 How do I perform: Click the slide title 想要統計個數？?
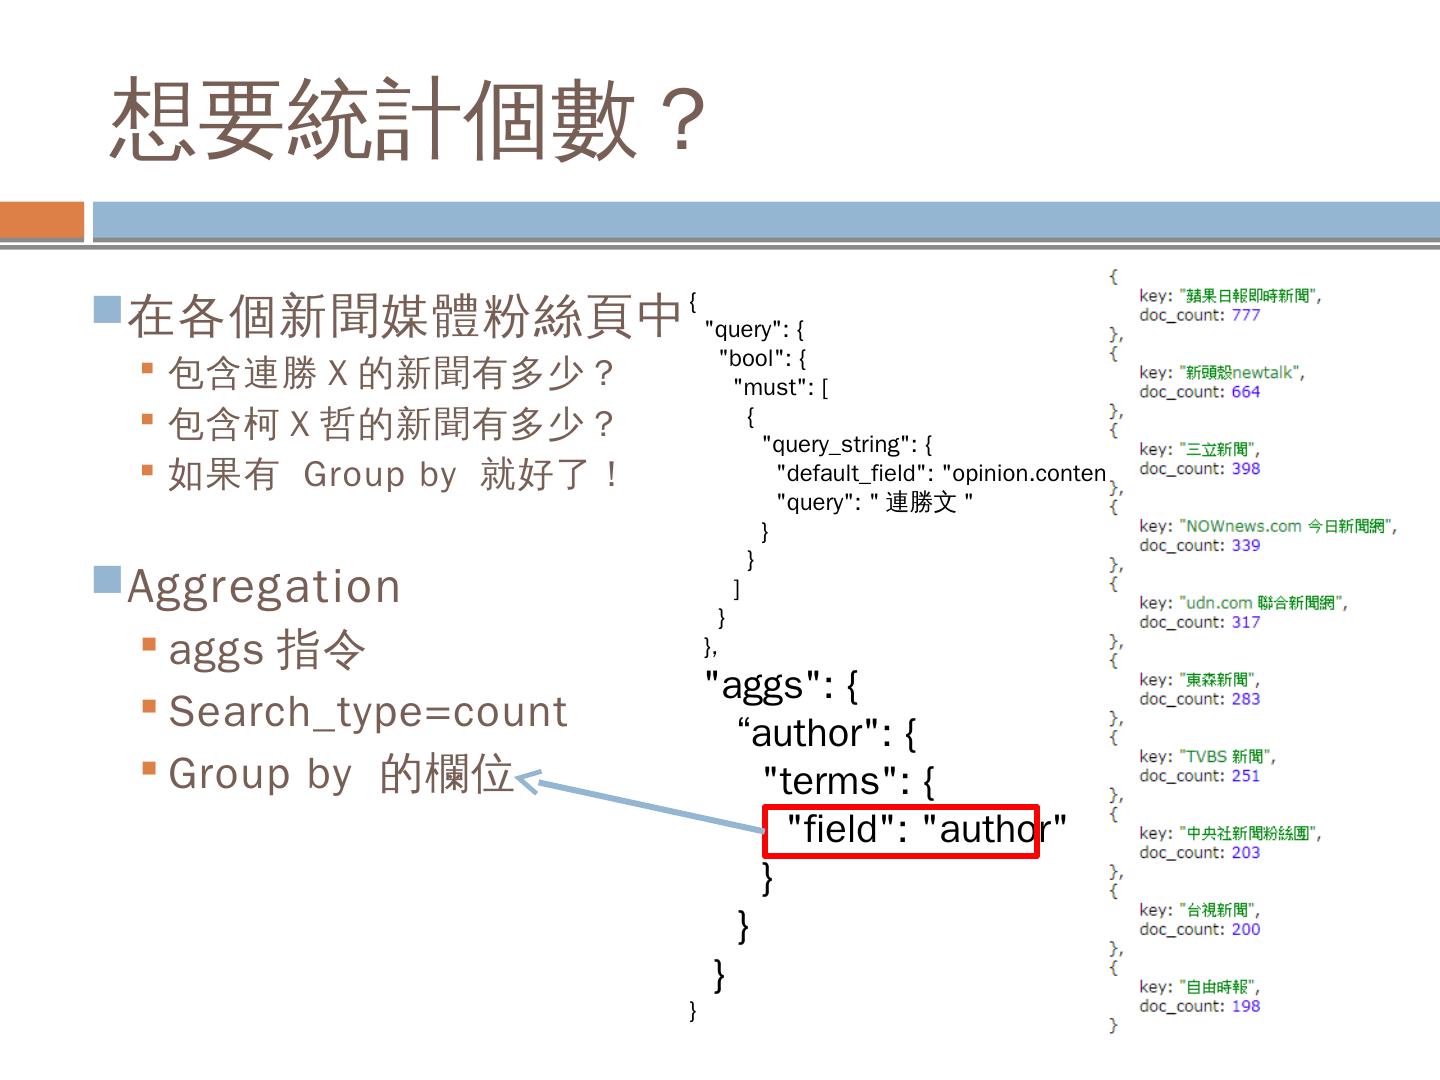(410, 120)
